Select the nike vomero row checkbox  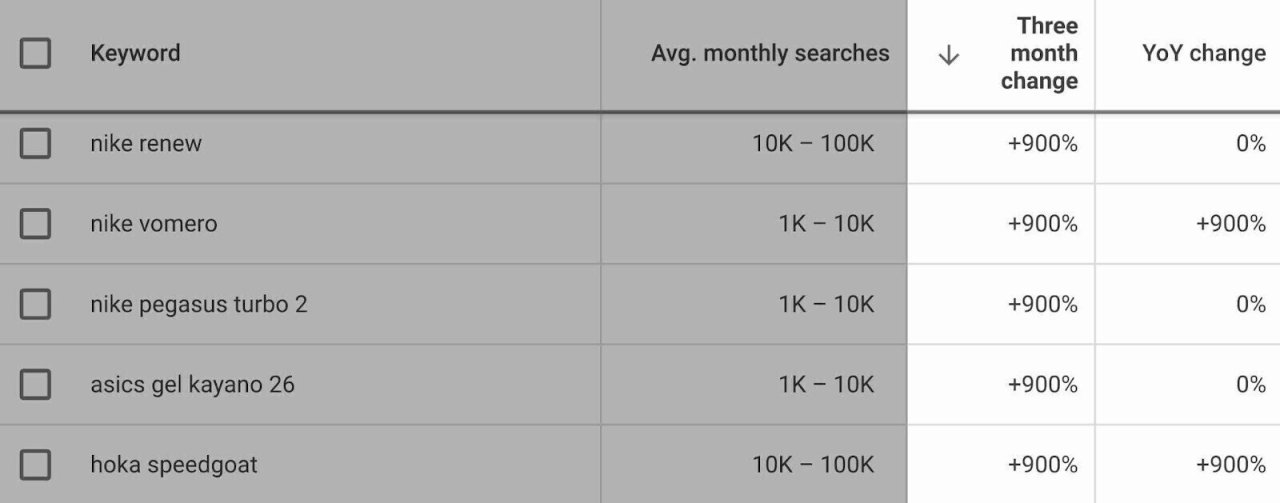point(35,224)
